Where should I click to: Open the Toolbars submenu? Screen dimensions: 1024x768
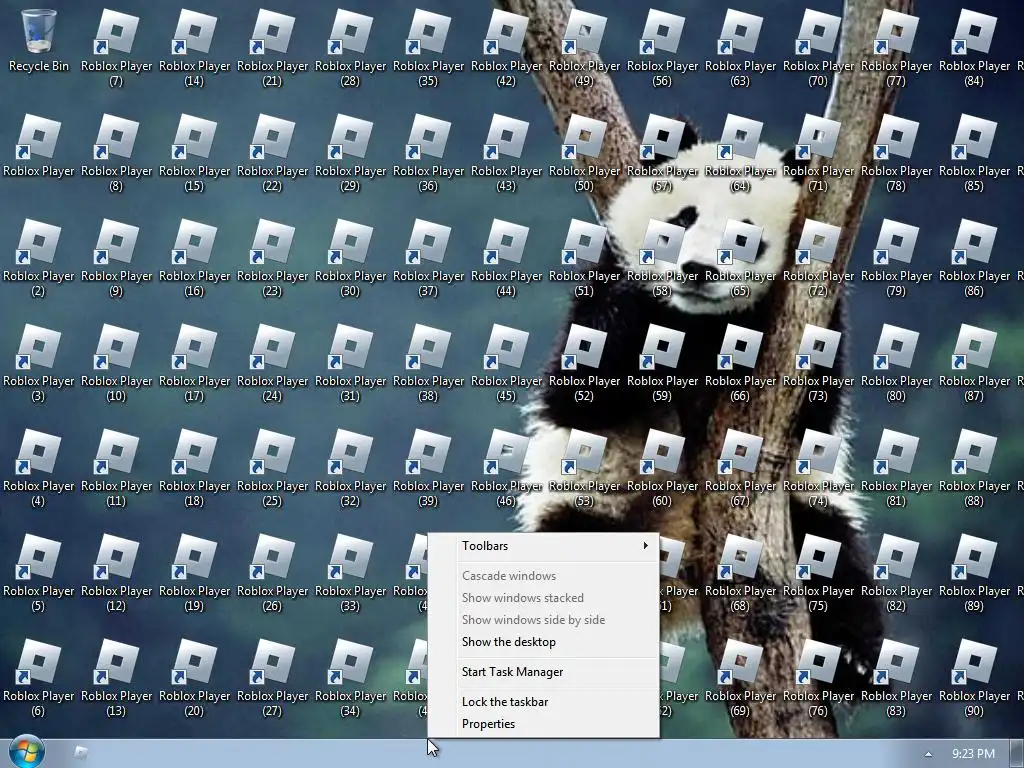[543, 546]
